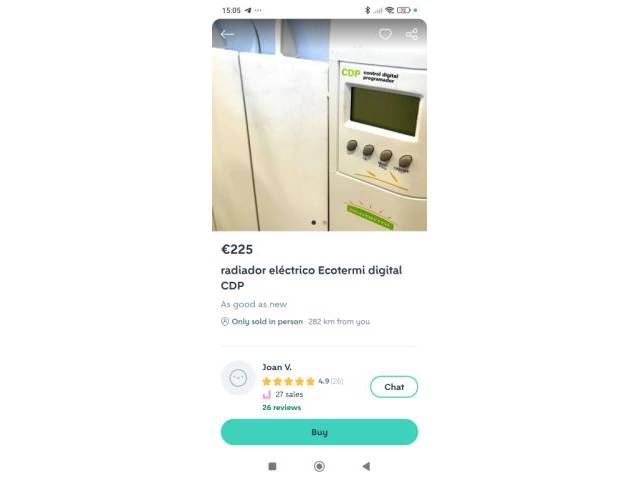Viewport: 640px width, 480px height.
Task: Open the radiator product photo
Action: click(319, 125)
